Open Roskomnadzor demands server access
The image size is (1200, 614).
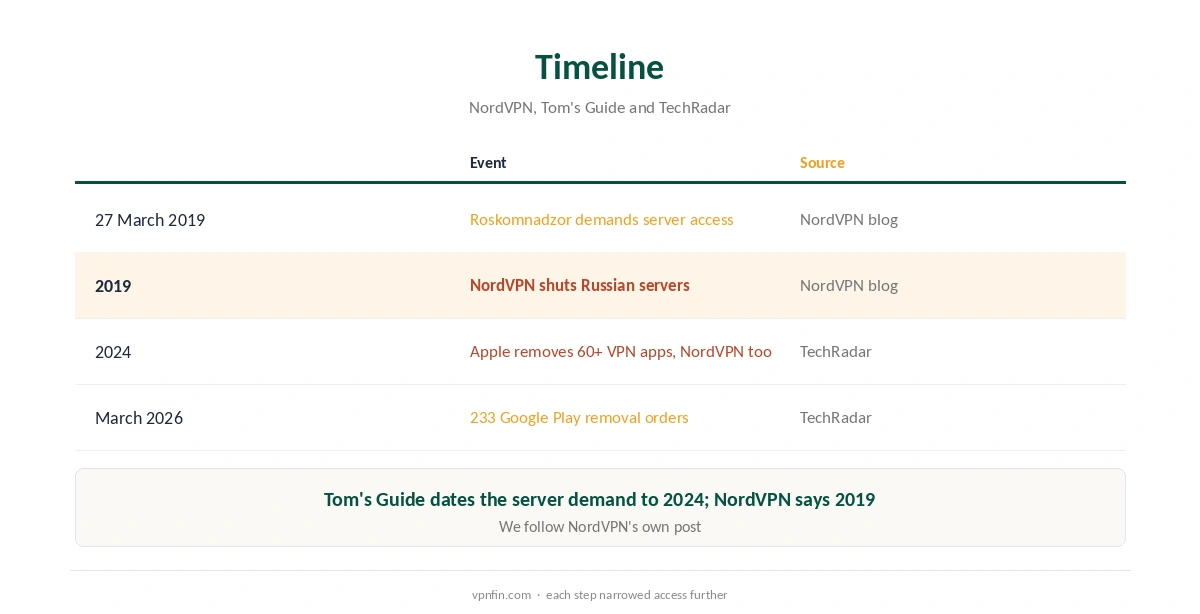pos(601,220)
